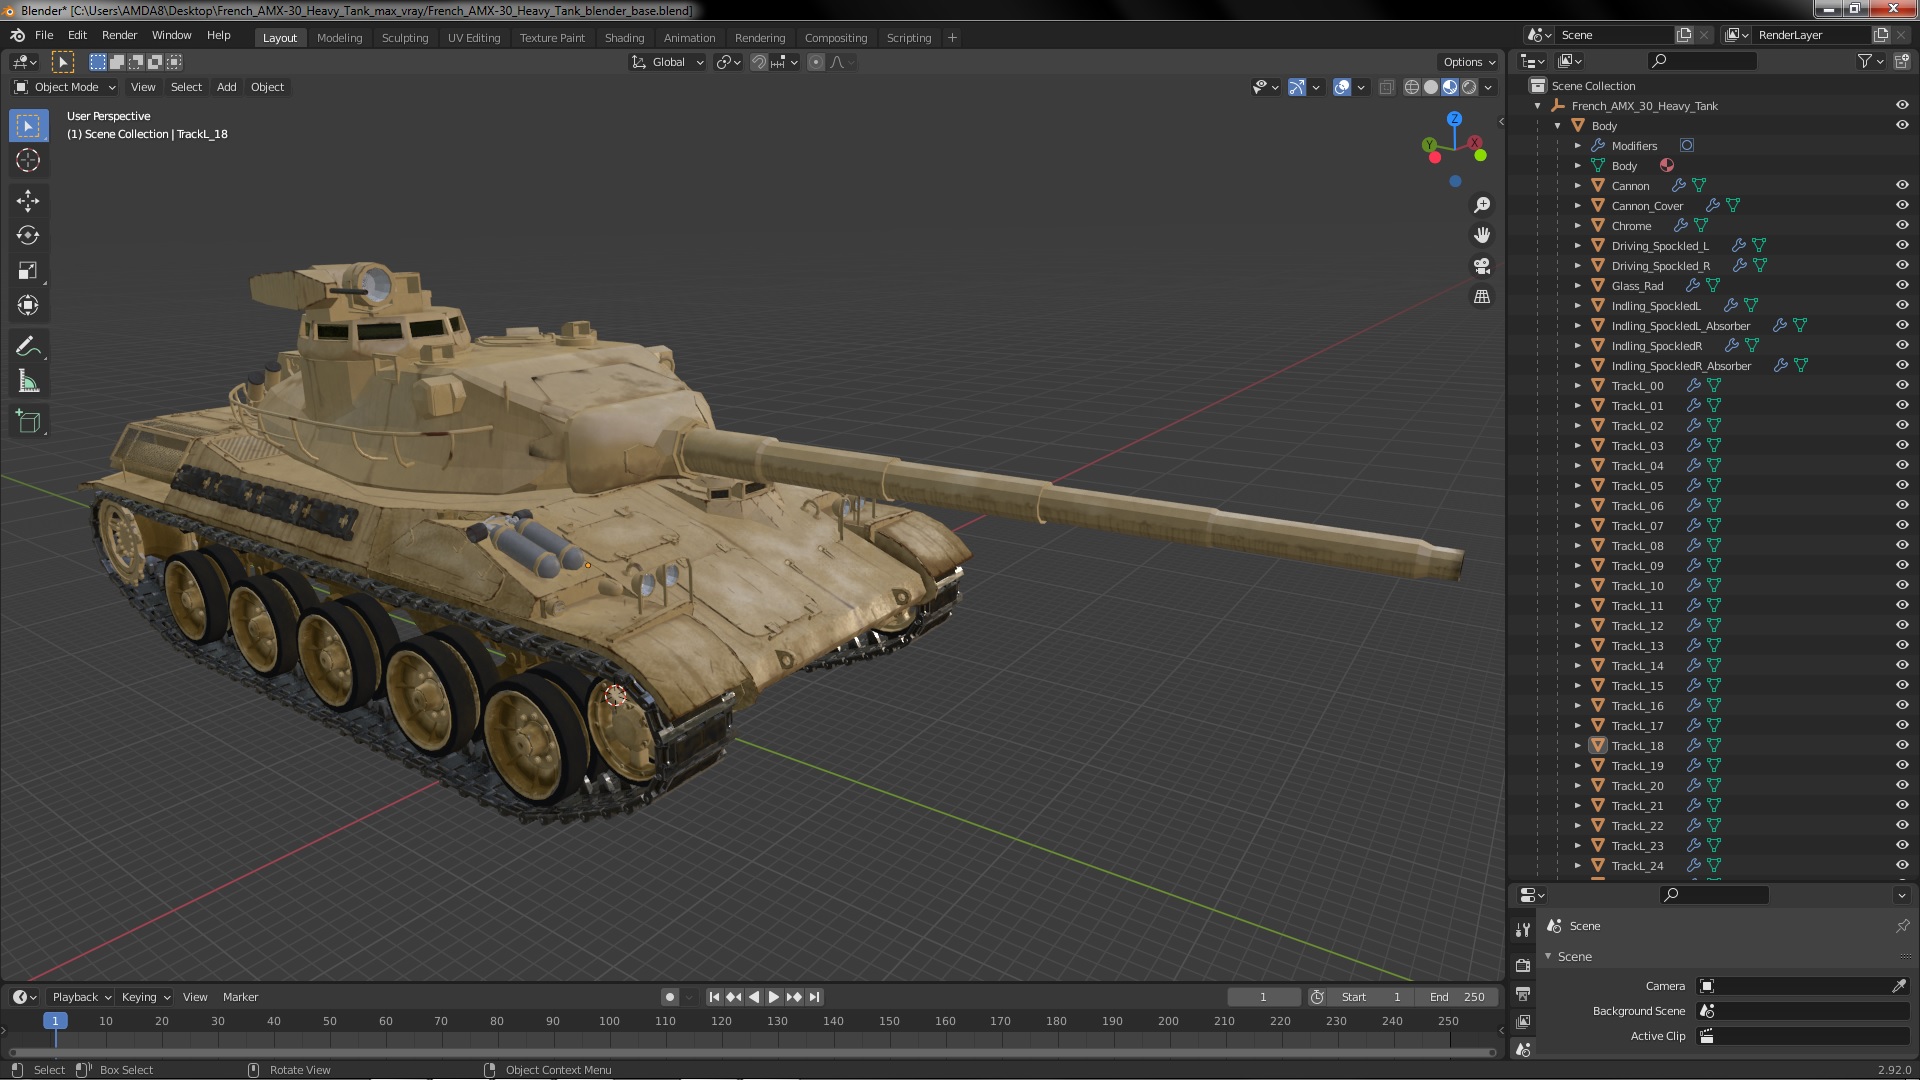Click the 3D cursor tool

point(28,160)
